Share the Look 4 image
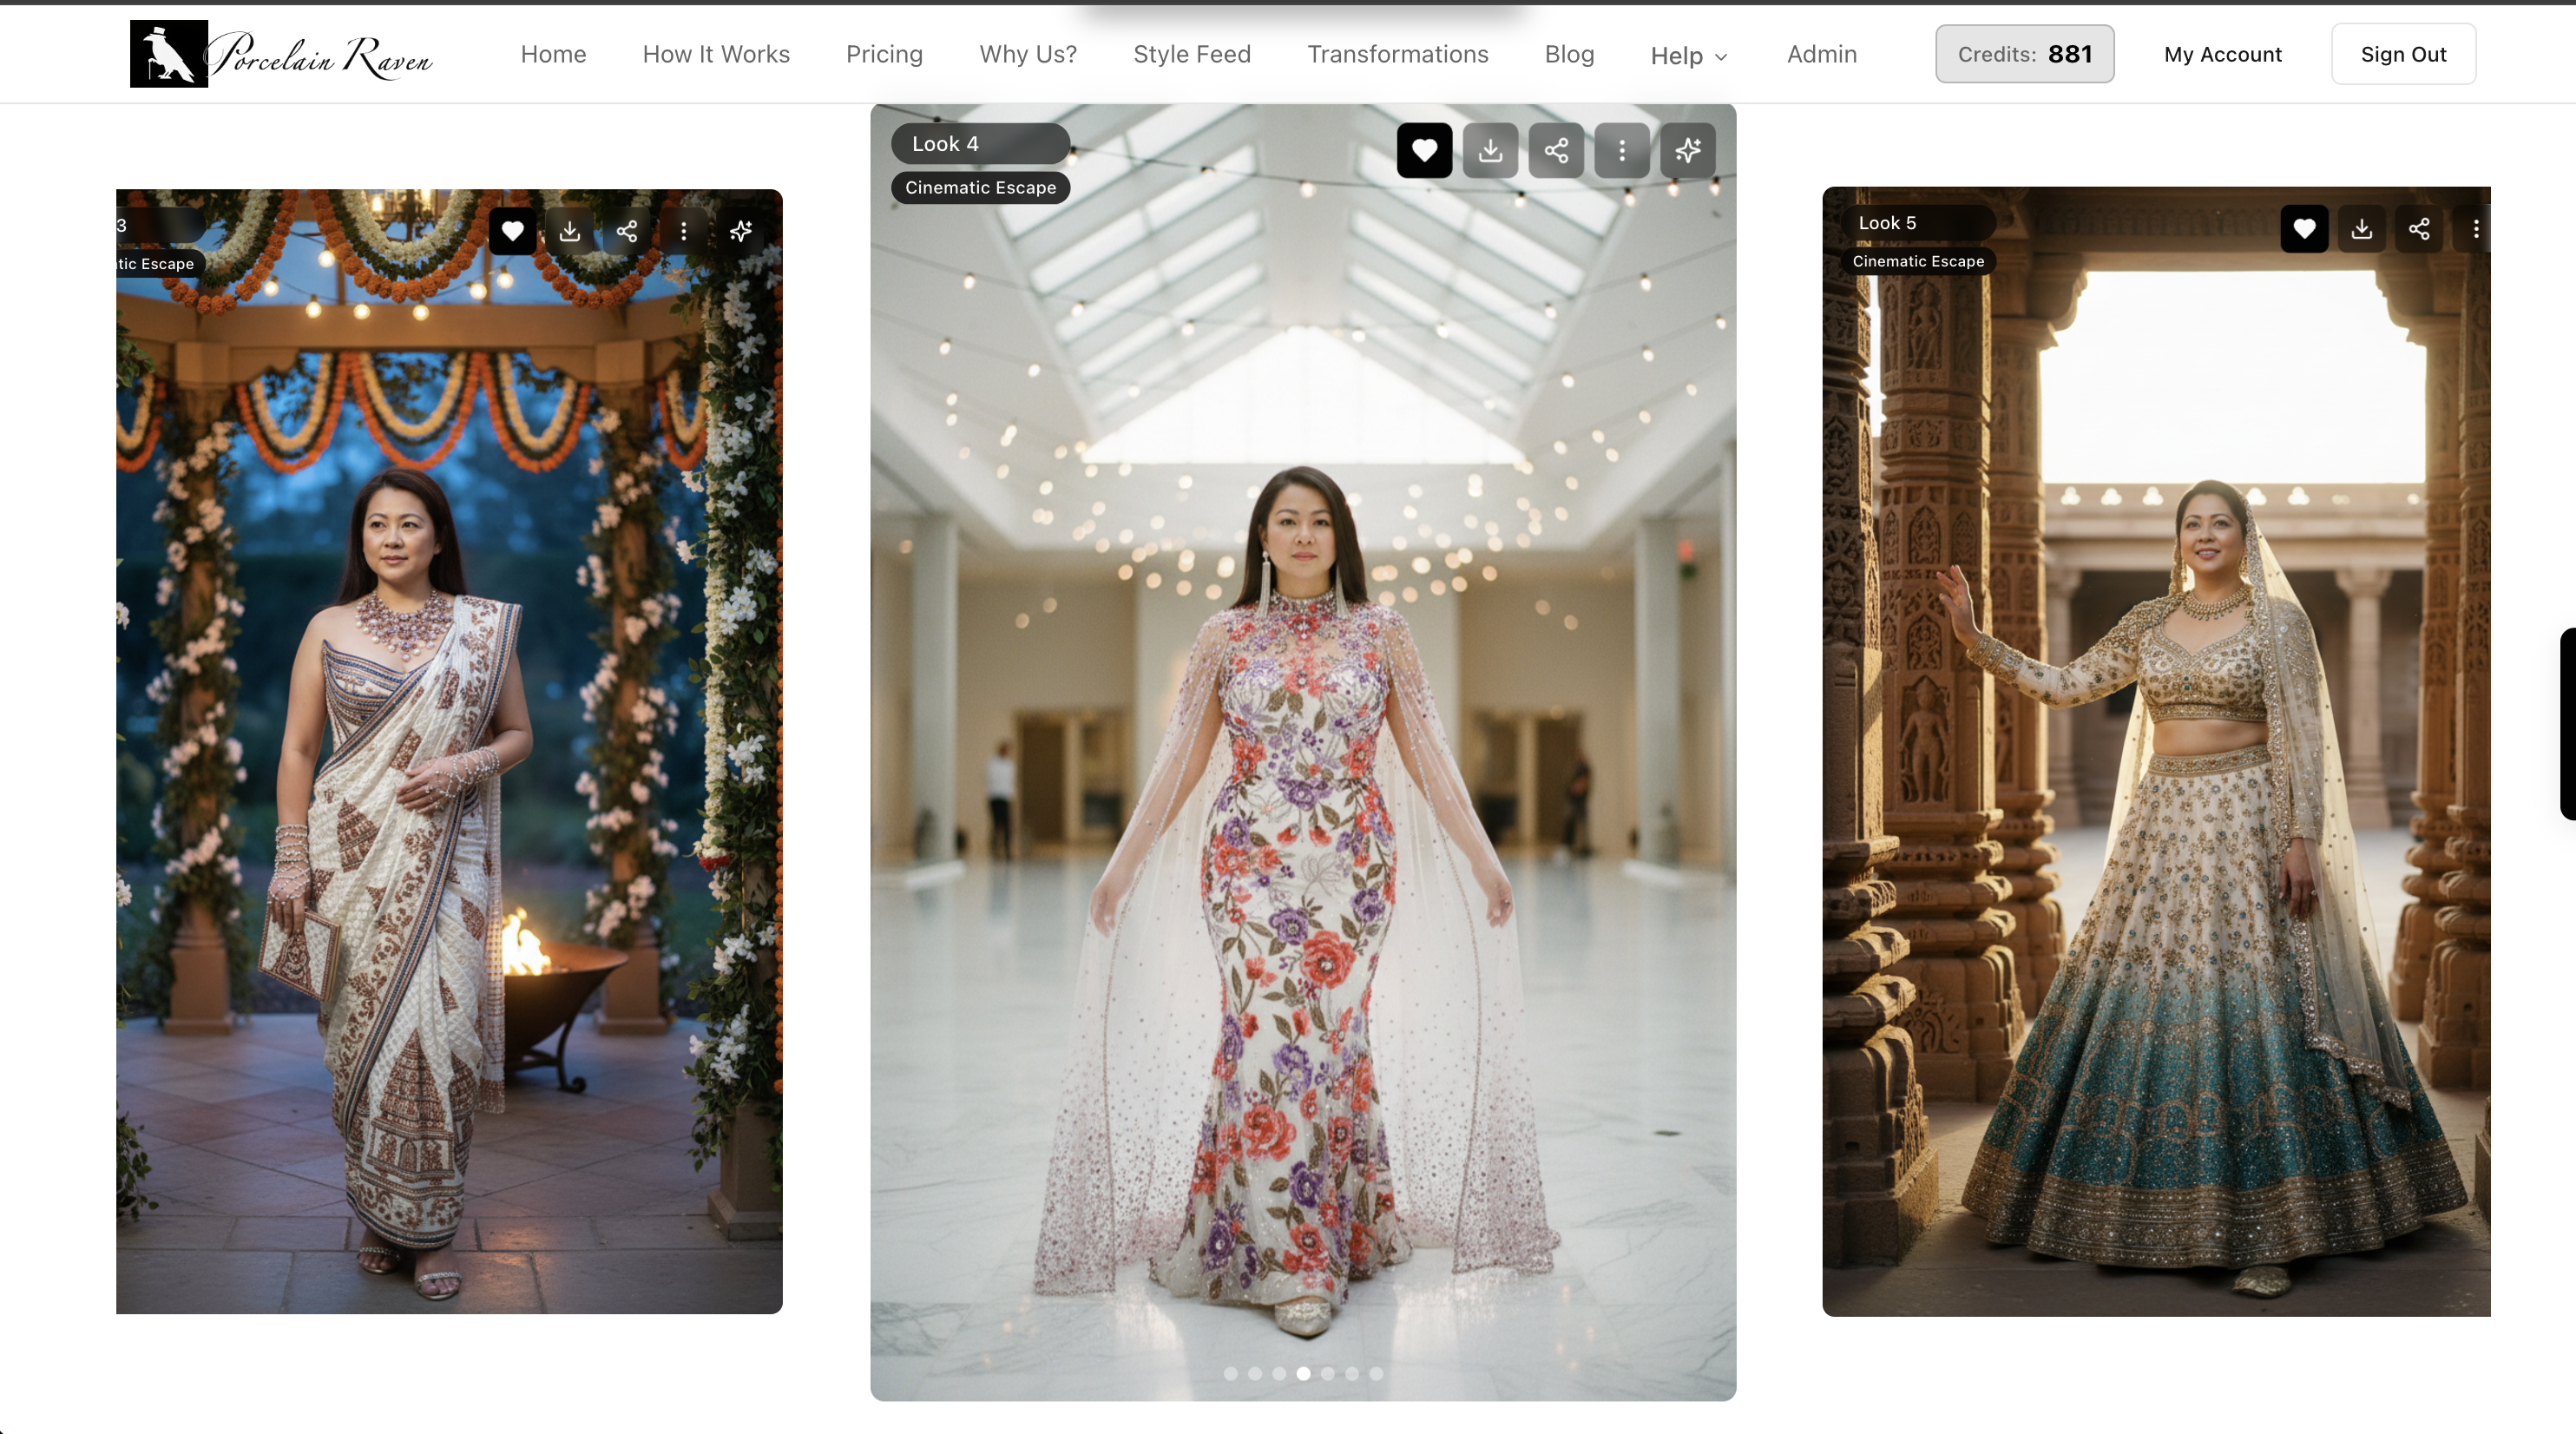 pyautogui.click(x=1556, y=151)
